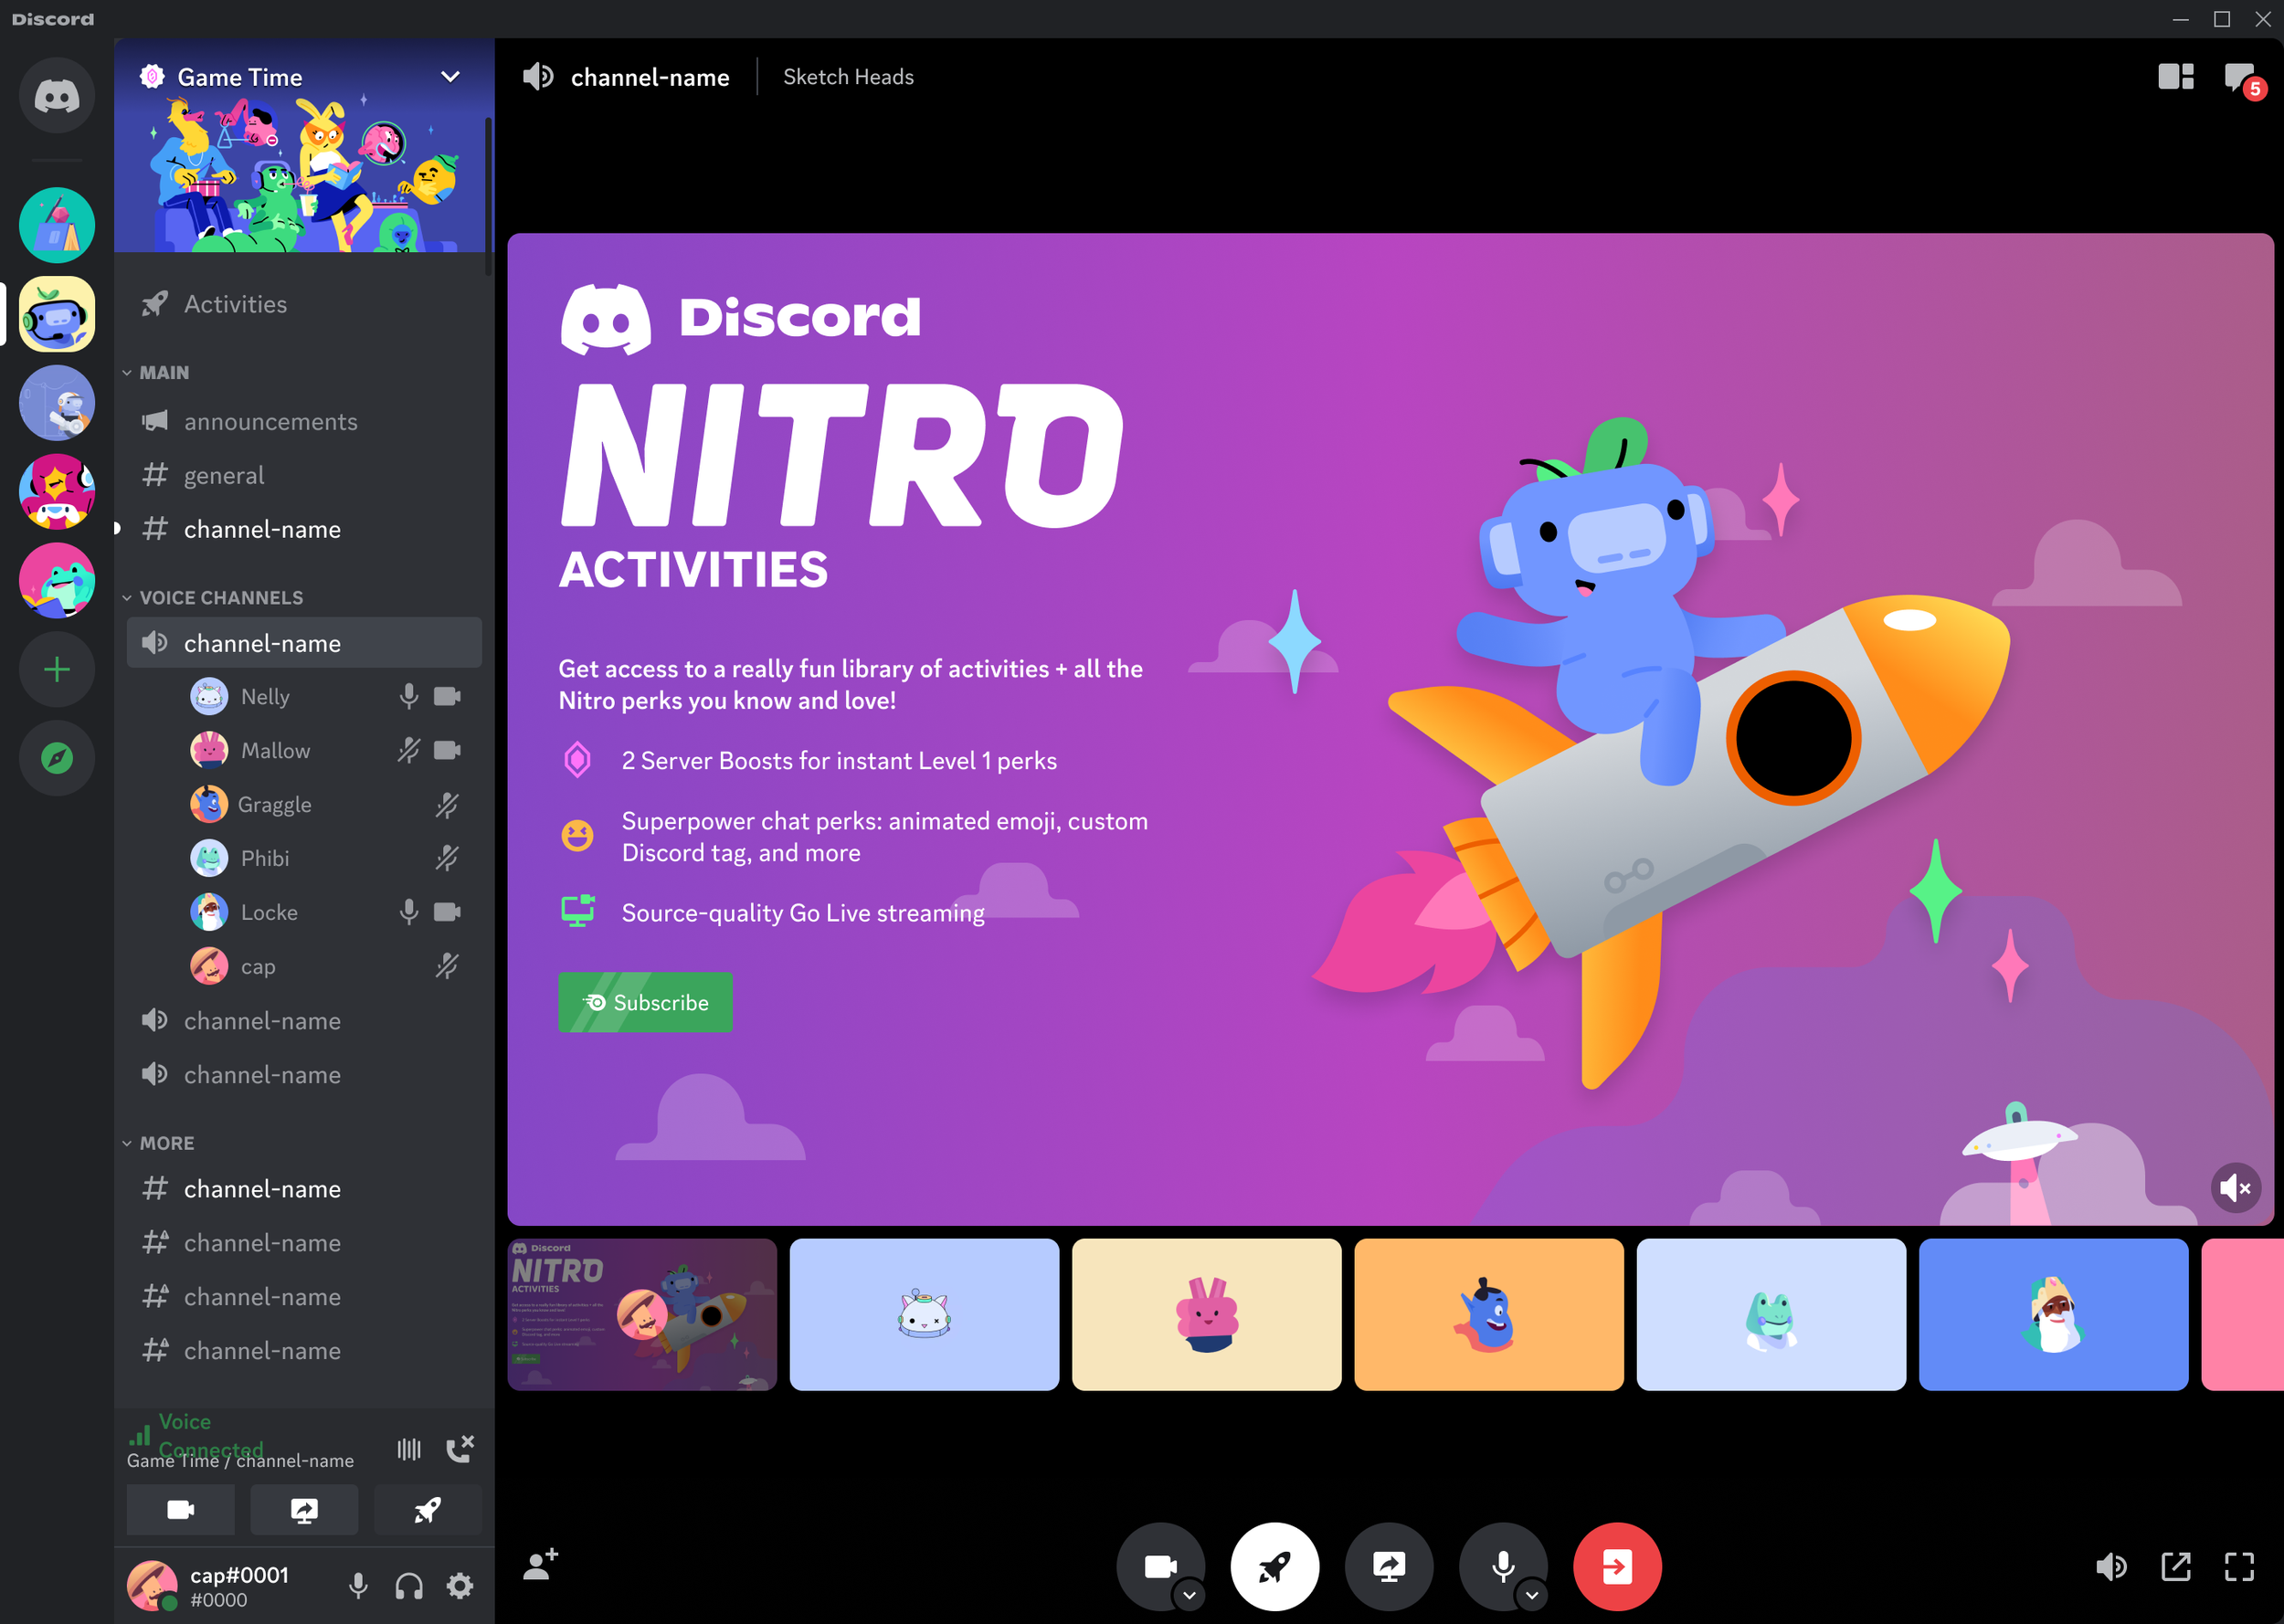The width and height of the screenshot is (2284, 1624).
Task: Collapse the VOICE CHANNELS category
Action: [x=213, y=597]
